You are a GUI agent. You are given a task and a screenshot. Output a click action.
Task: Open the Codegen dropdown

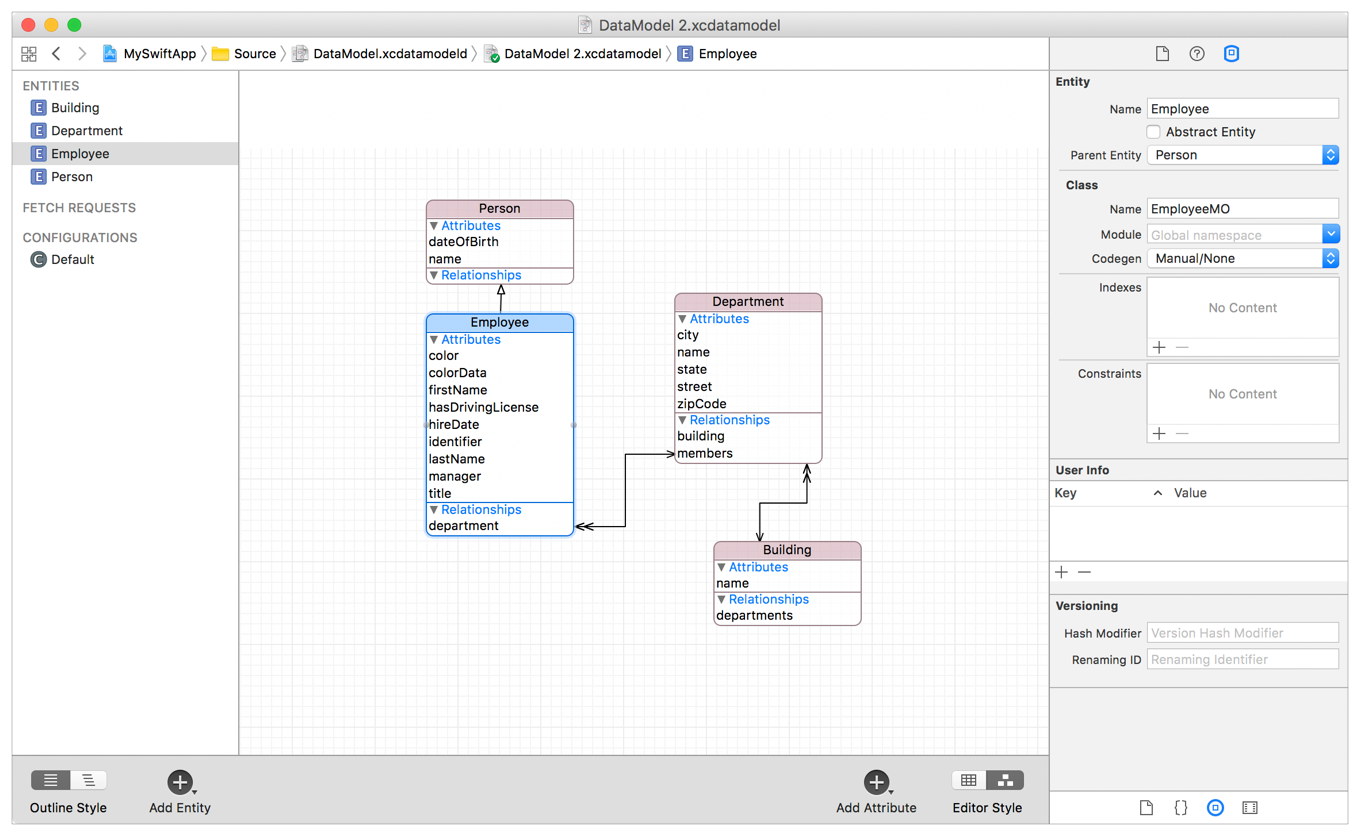click(x=1242, y=258)
